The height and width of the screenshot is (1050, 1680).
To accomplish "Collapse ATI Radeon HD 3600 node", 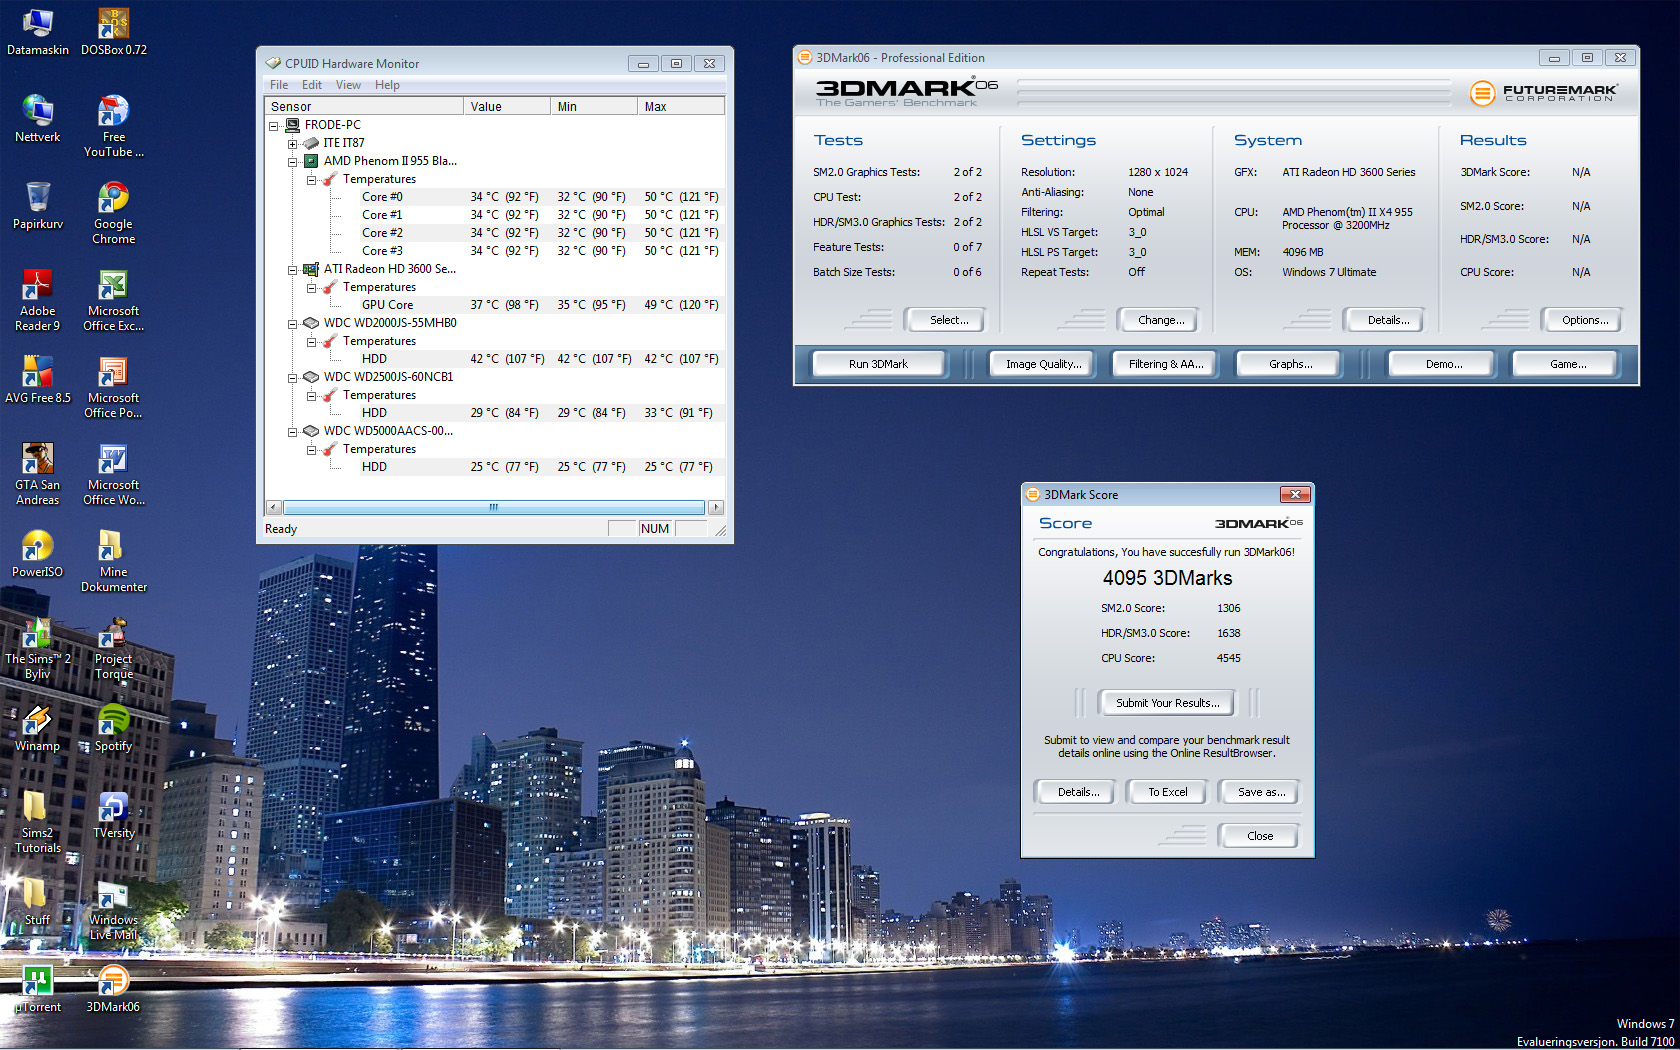I will pos(293,270).
